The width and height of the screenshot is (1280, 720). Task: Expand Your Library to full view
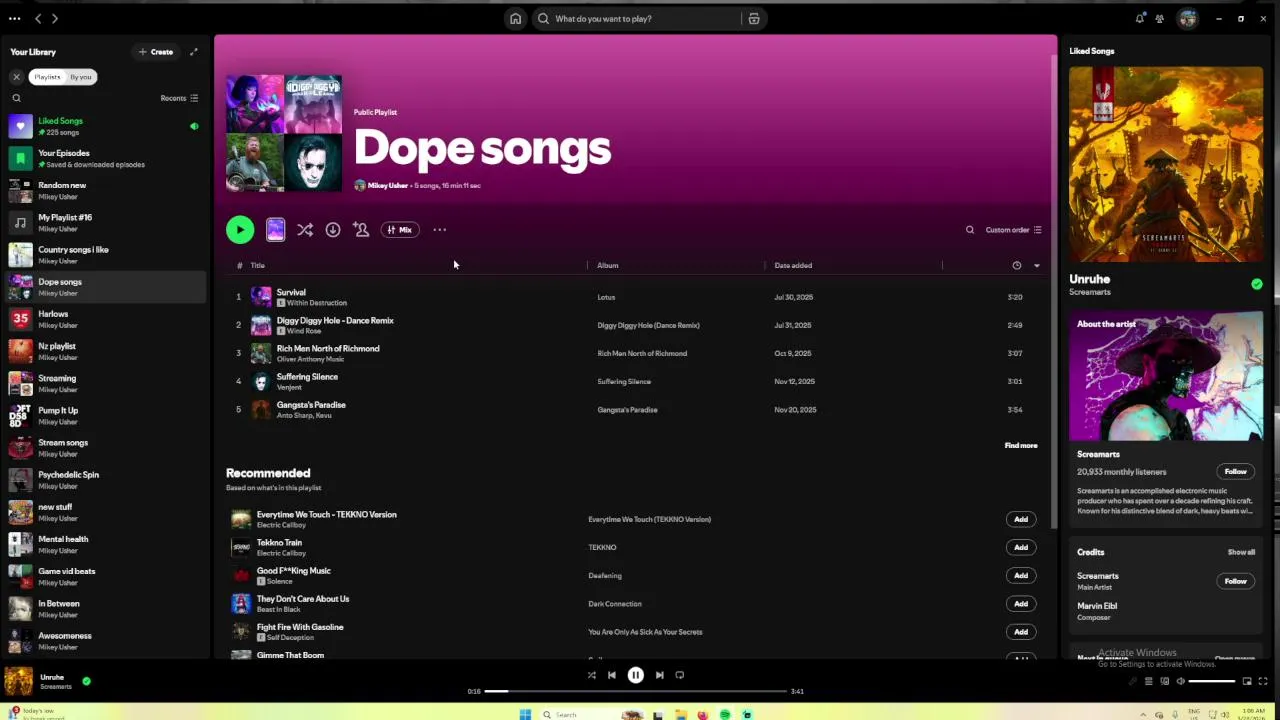[x=193, y=52]
